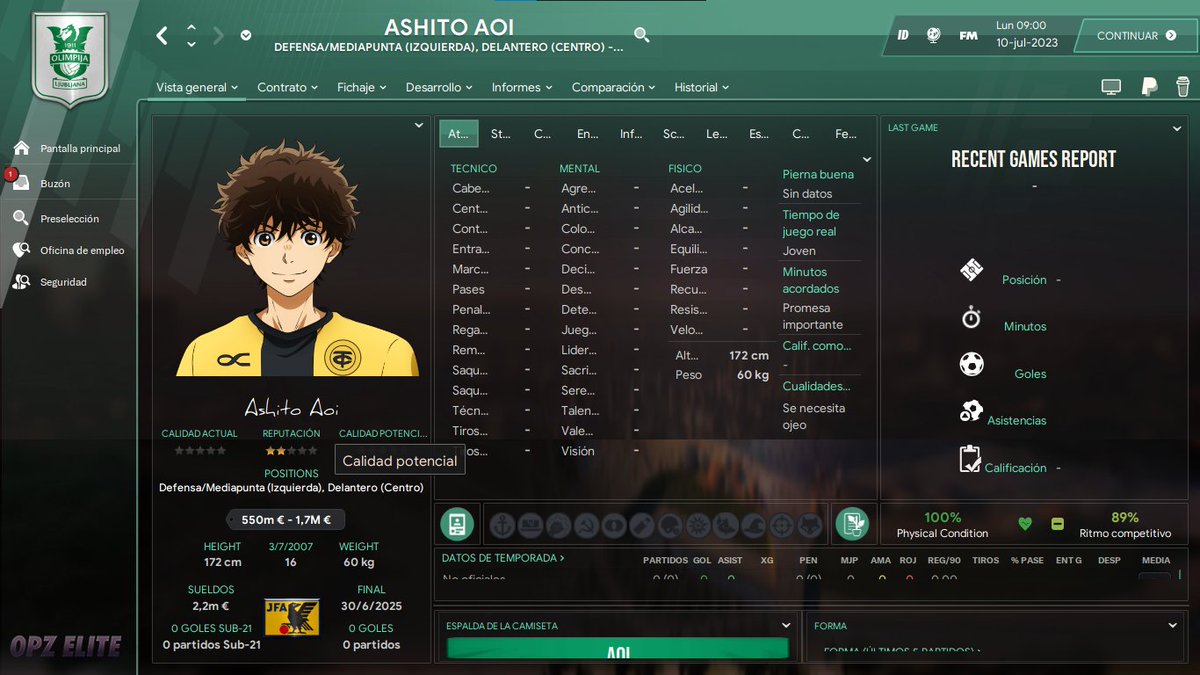The height and width of the screenshot is (675, 1200).
Task: Open the search magnifier by player name
Action: [642, 35]
